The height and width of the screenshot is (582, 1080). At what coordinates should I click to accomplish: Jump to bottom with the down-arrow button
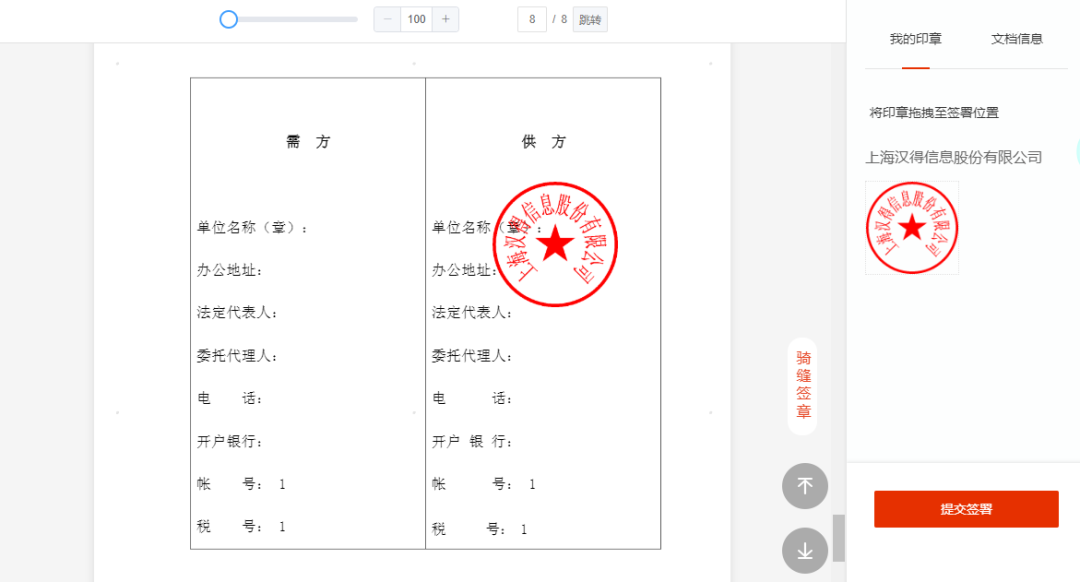pos(804,550)
